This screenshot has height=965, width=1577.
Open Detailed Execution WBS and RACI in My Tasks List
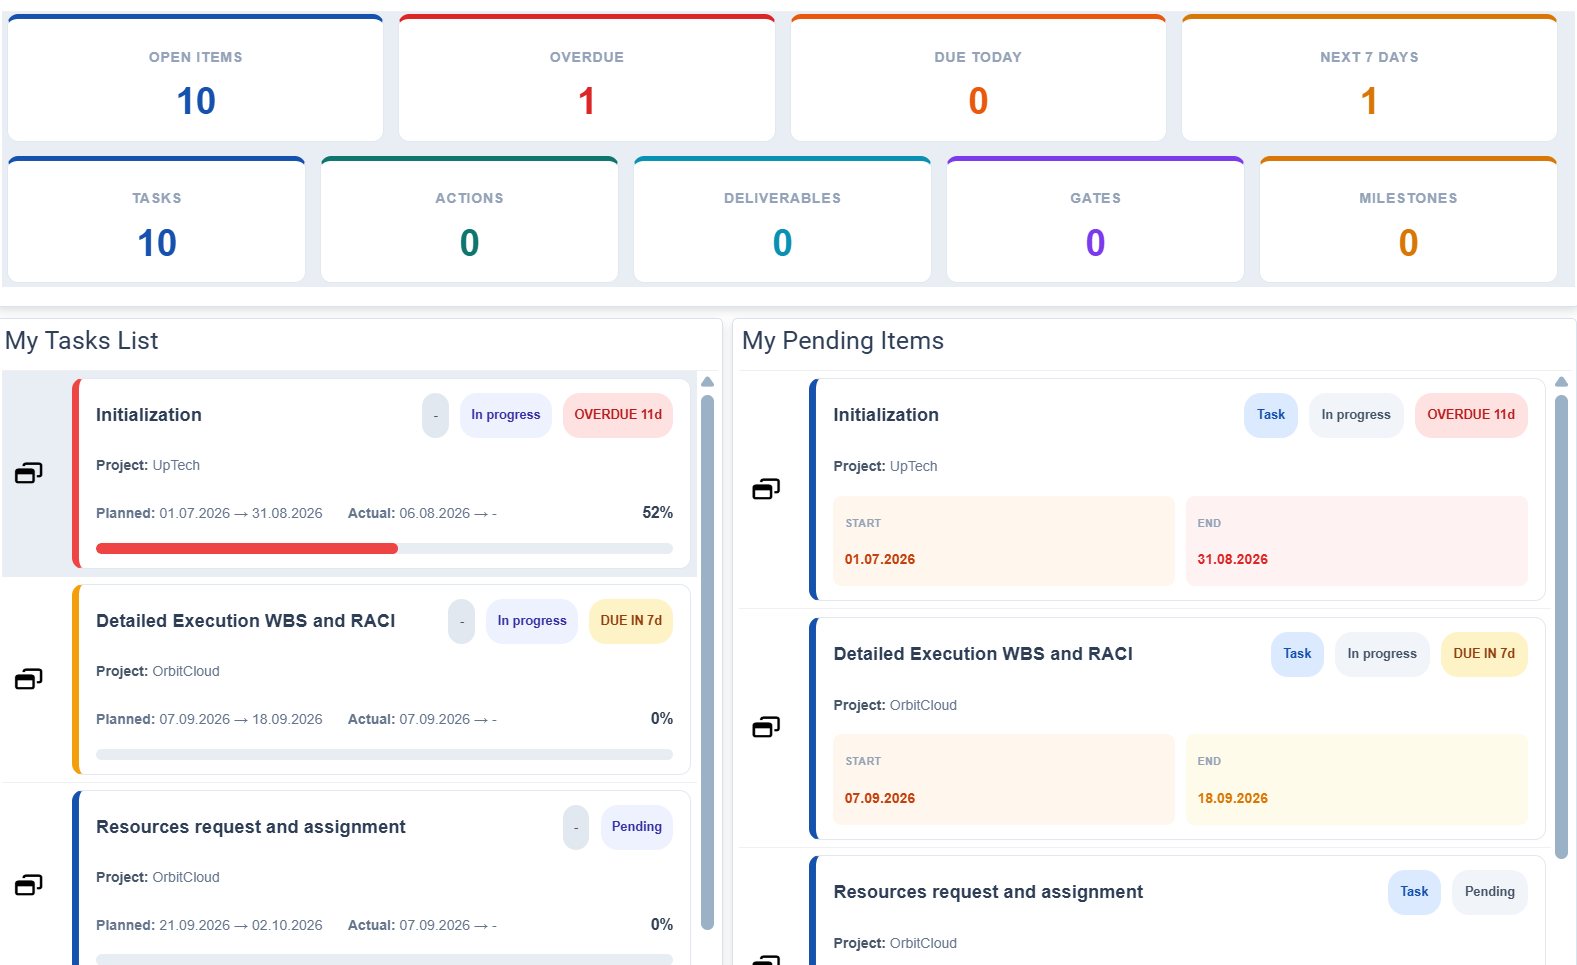click(246, 621)
